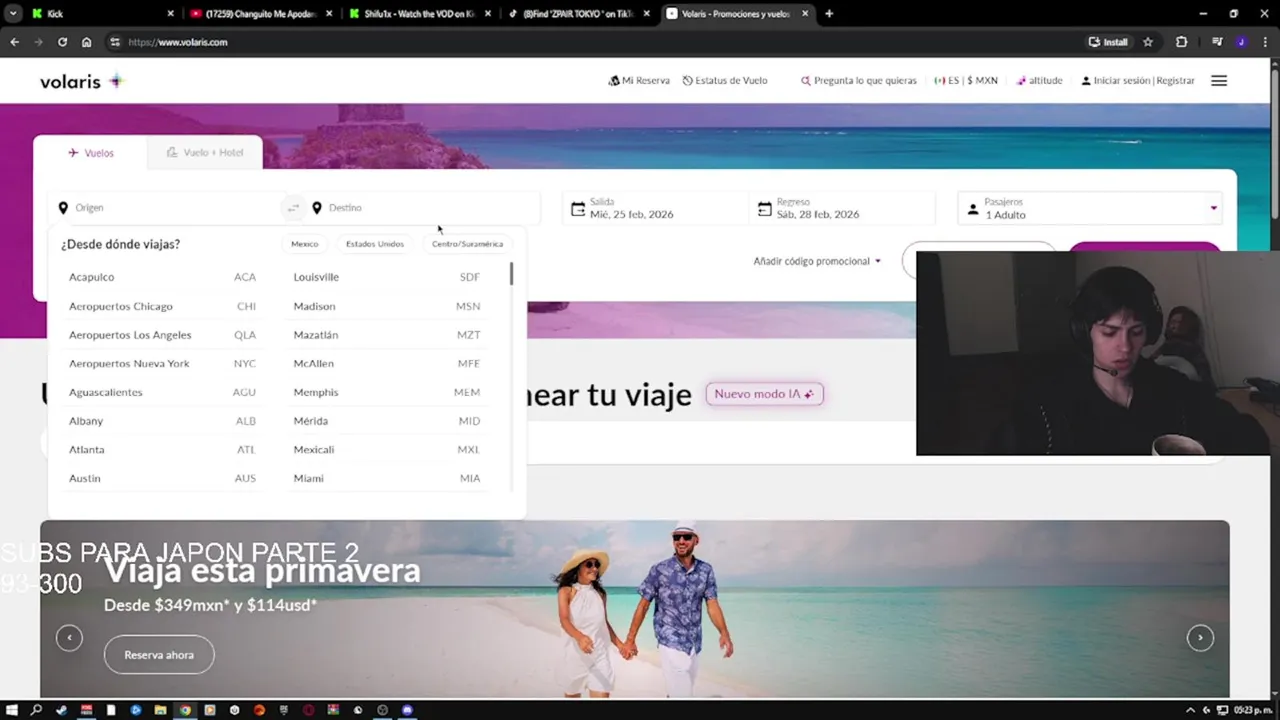Click Iniciar sesión | Registrar

[1138, 81]
